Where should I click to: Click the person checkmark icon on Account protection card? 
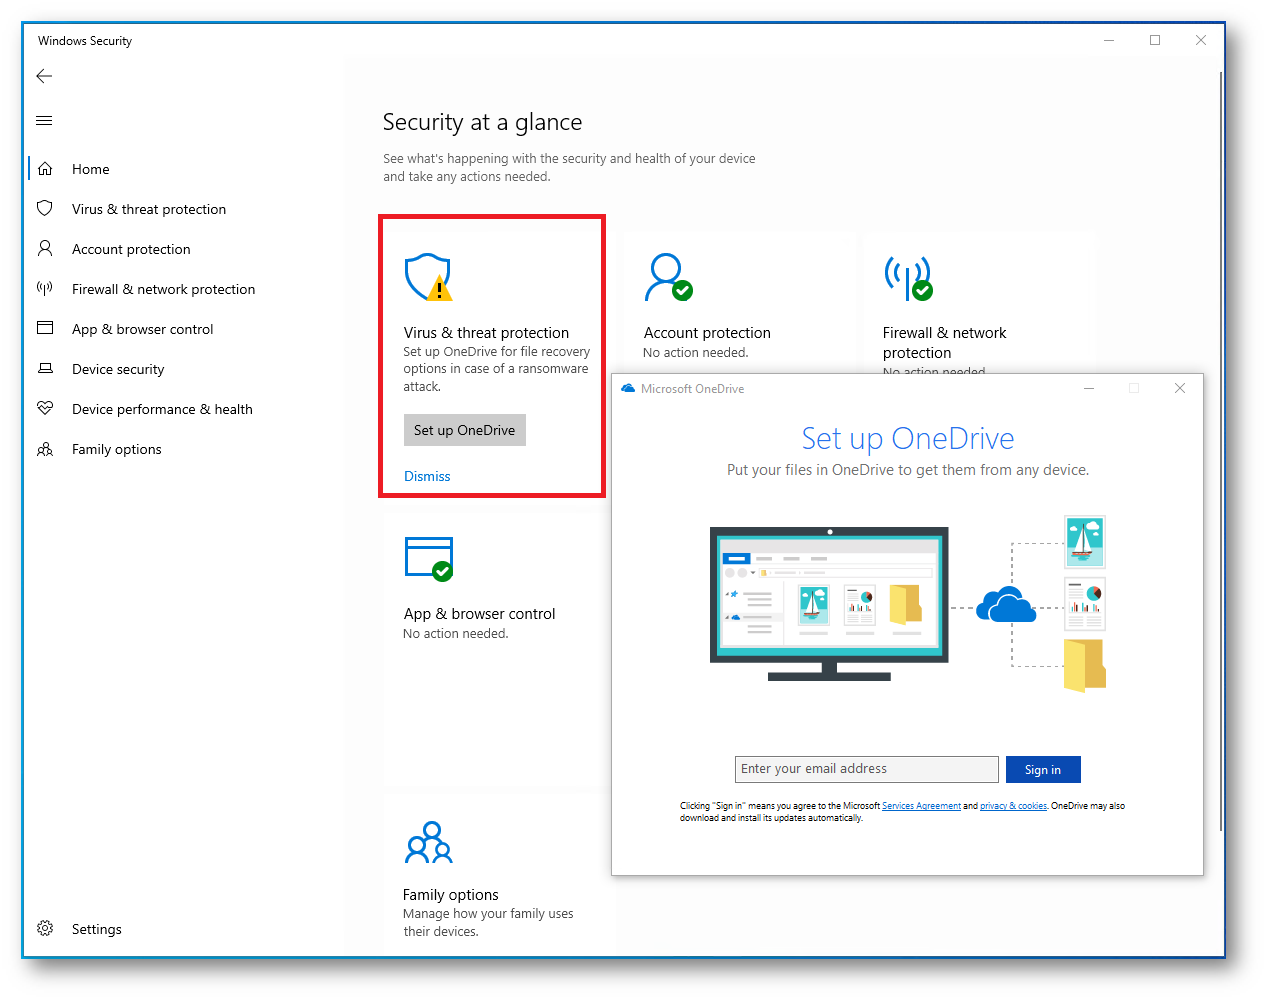(x=668, y=277)
